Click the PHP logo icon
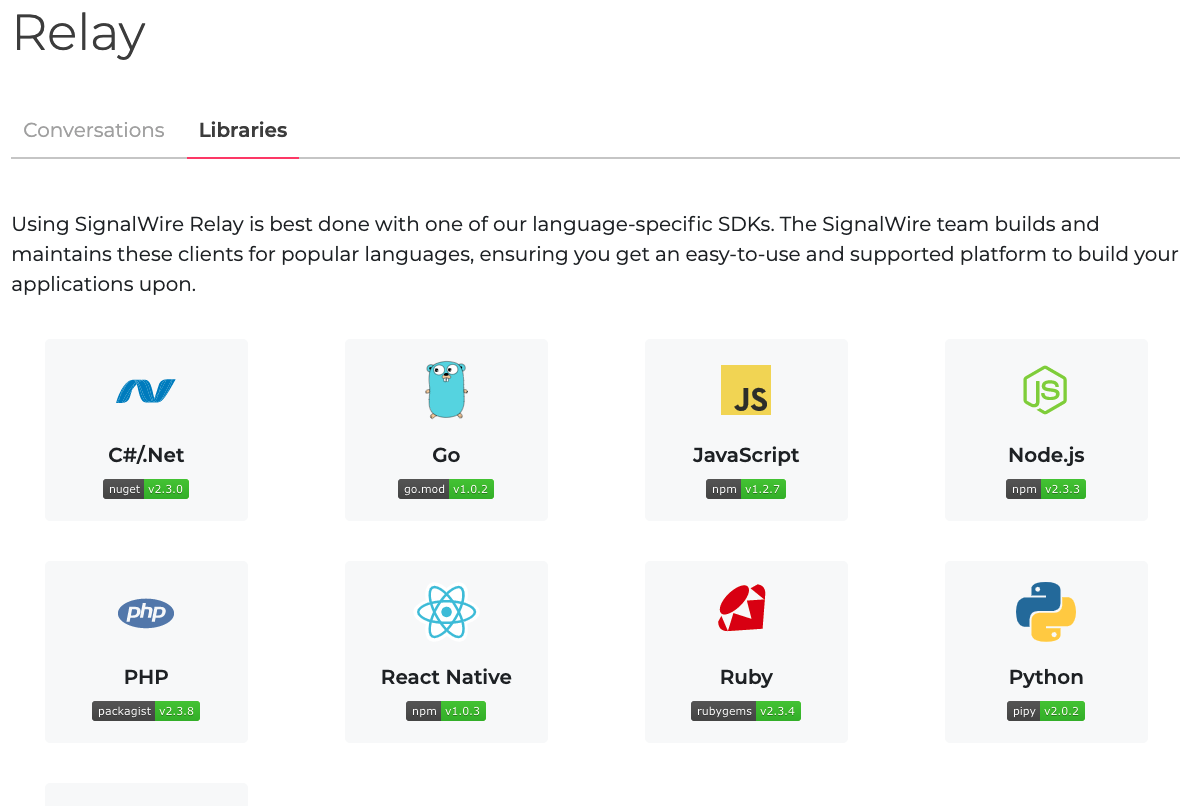Viewport: 1180px width, 806px height. 146,612
